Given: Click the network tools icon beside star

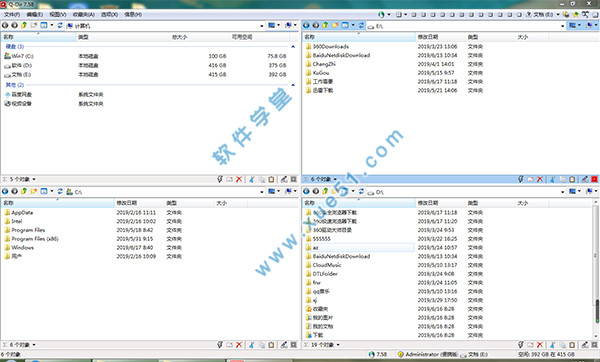Looking at the screenshot, I should (585, 15).
